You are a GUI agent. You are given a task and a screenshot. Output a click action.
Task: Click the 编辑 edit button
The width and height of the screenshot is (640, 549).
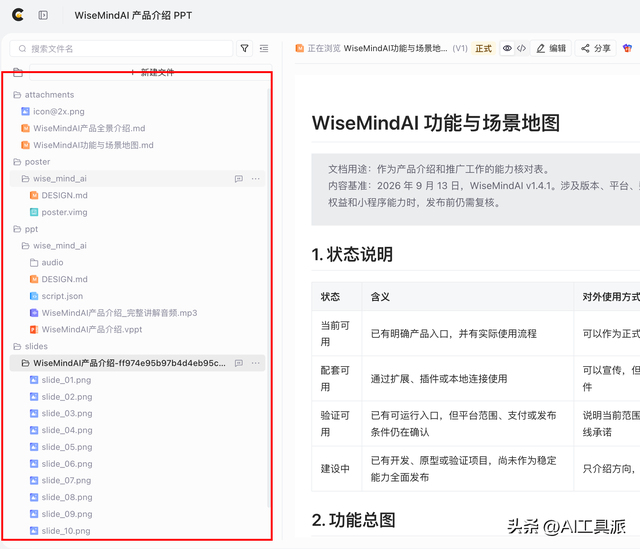551,48
